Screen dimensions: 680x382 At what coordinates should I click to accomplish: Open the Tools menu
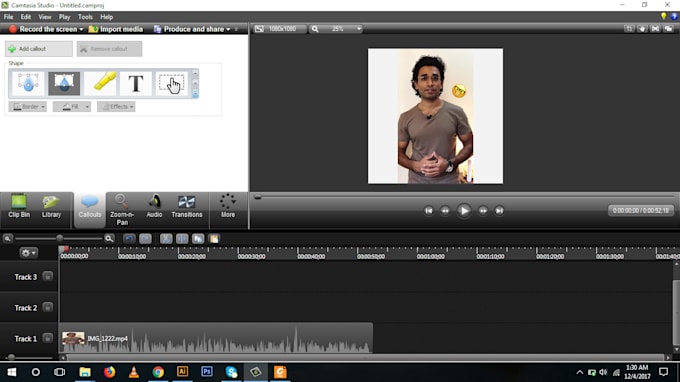pos(85,17)
